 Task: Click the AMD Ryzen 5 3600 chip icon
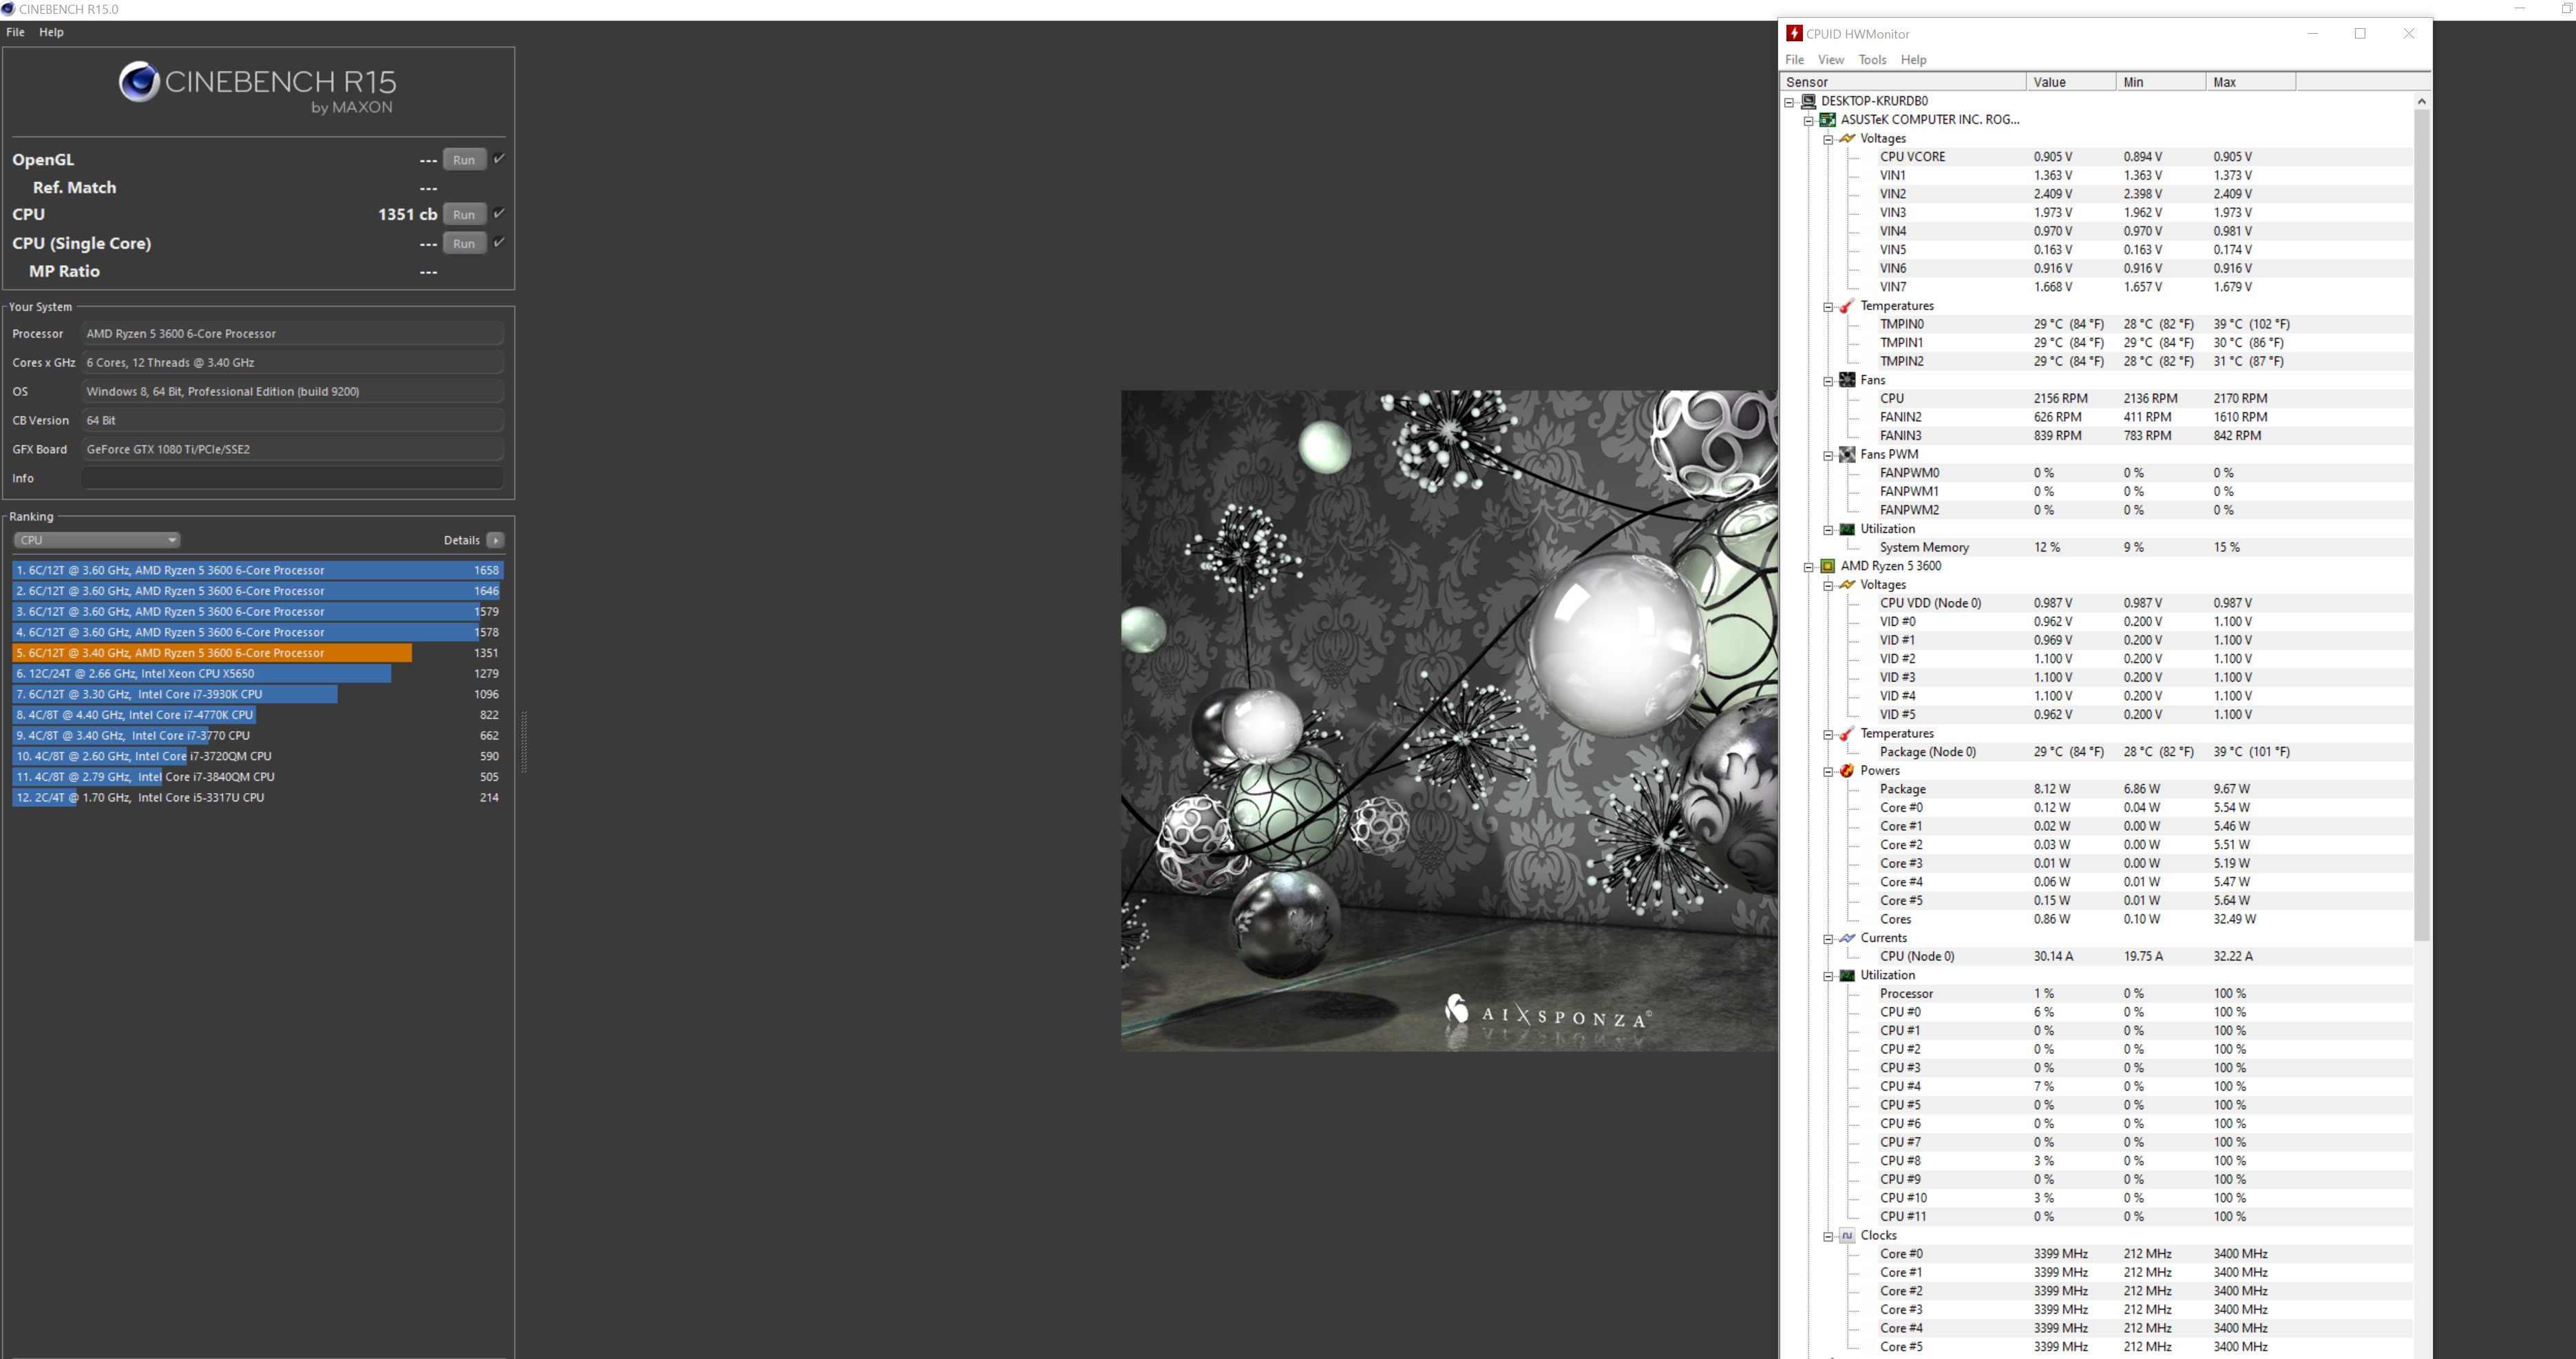[x=1827, y=566]
